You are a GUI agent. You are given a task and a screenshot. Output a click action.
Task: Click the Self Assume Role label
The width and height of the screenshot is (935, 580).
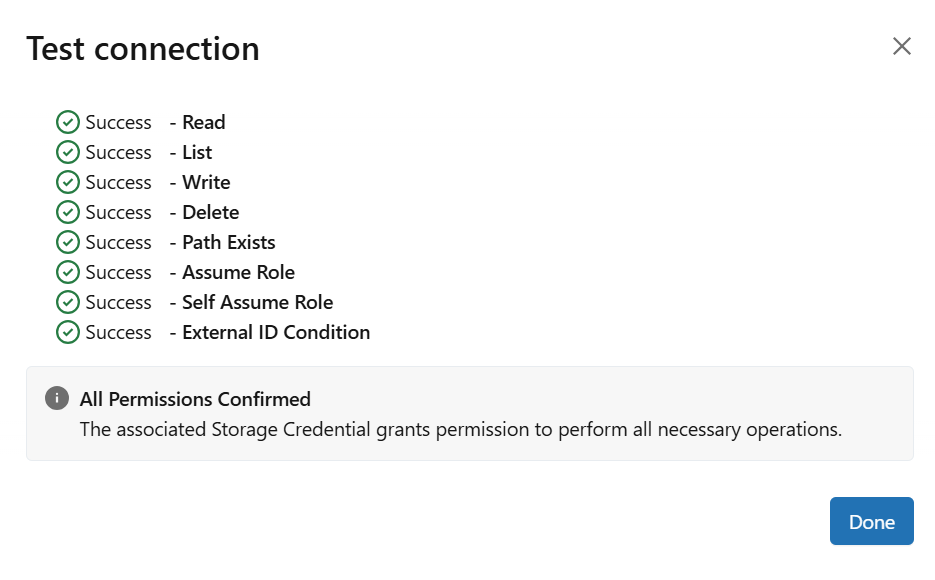[x=257, y=302]
